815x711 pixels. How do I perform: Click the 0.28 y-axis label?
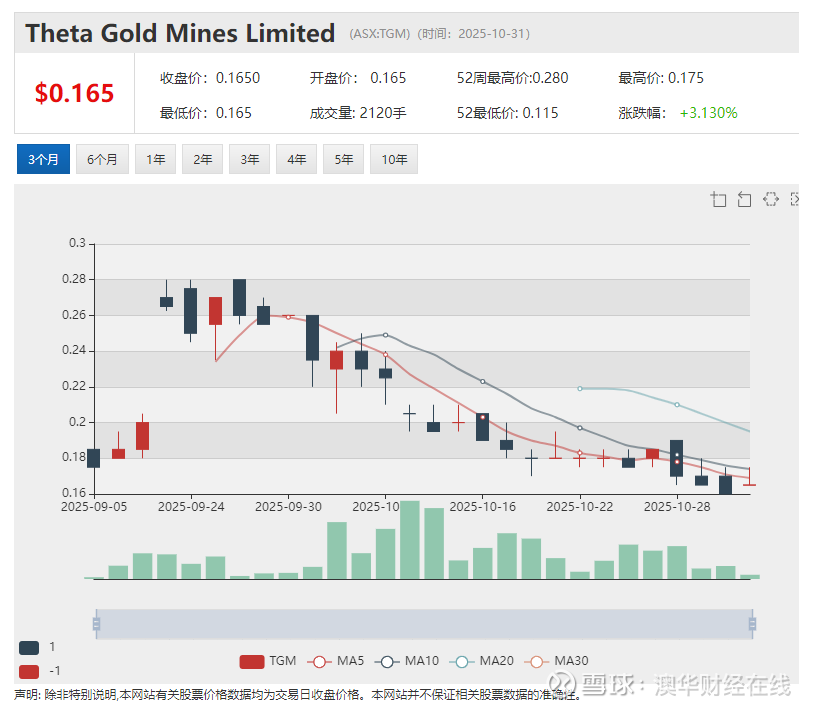point(74,279)
